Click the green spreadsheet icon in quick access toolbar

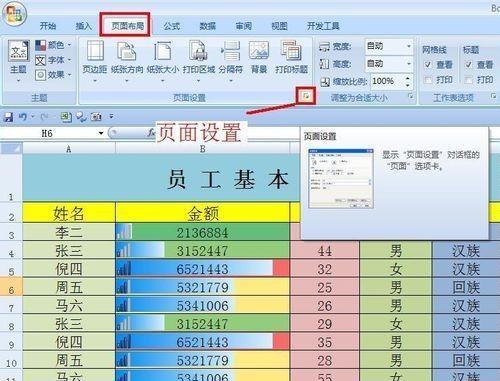coord(66,117)
